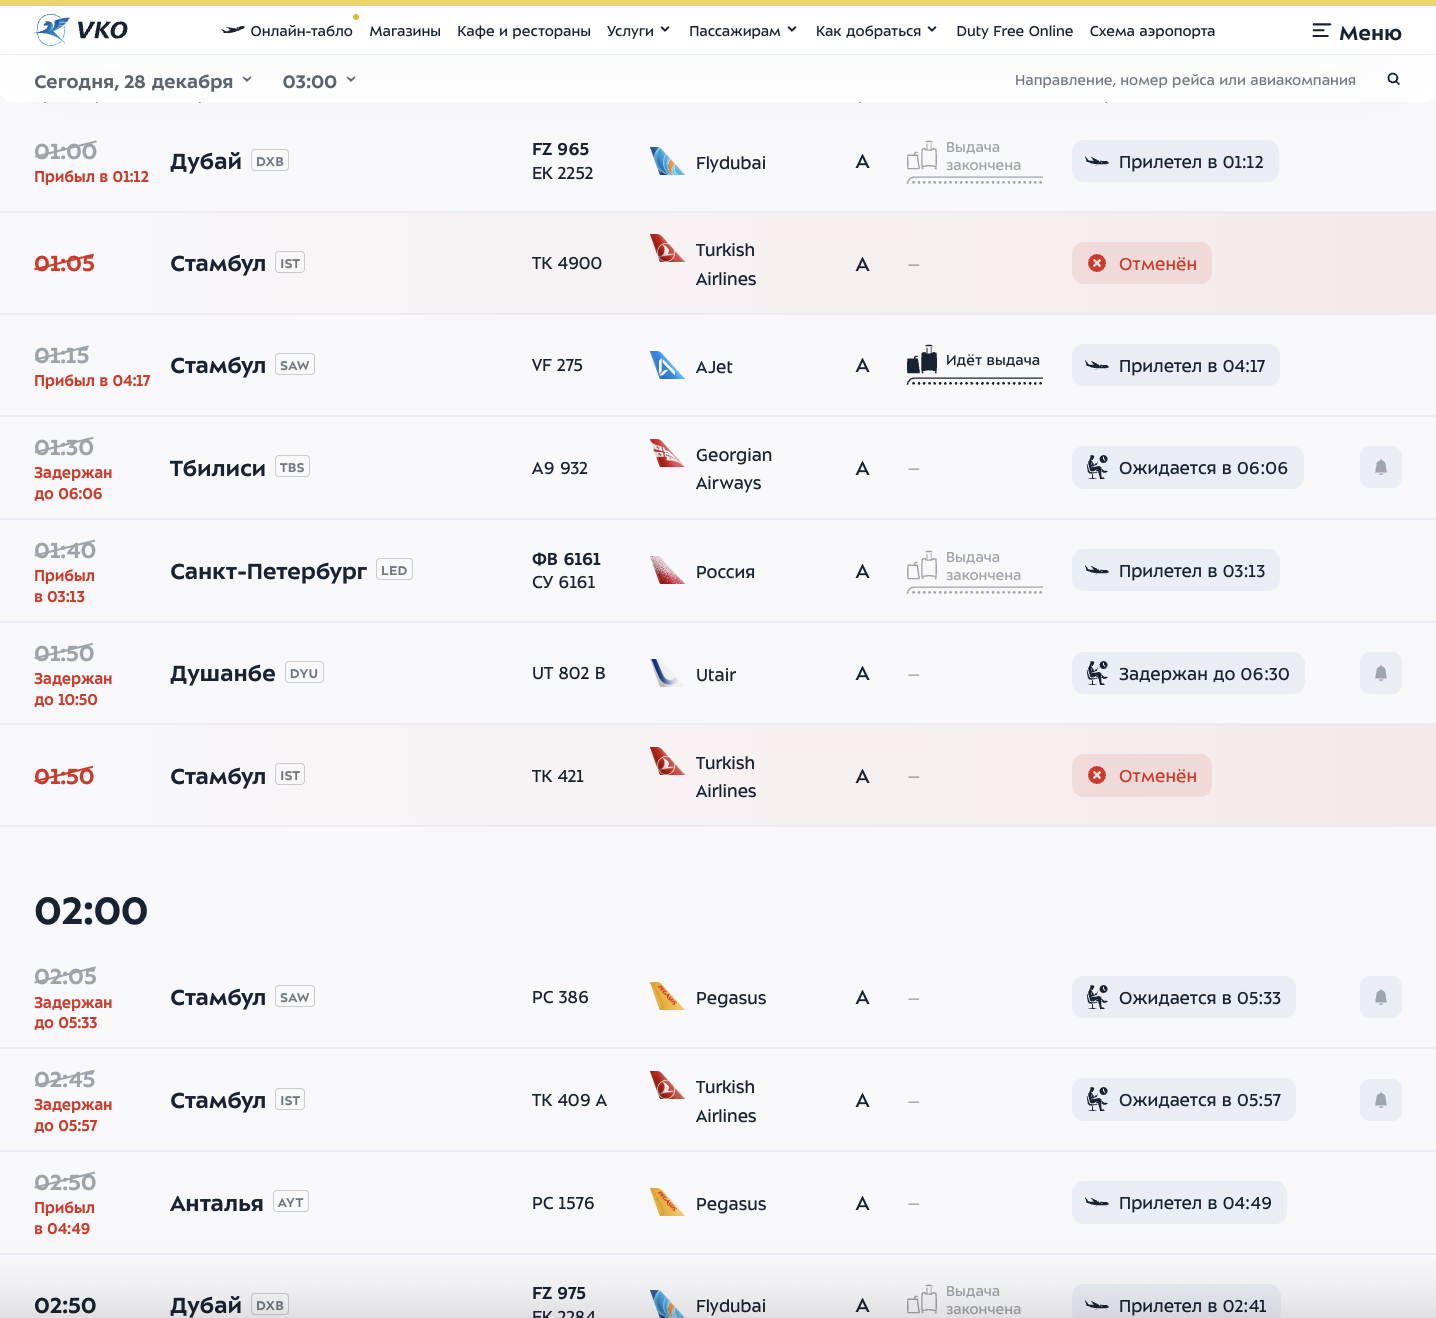Click the AJet airline tail logo
The width and height of the screenshot is (1436, 1318).
point(666,366)
